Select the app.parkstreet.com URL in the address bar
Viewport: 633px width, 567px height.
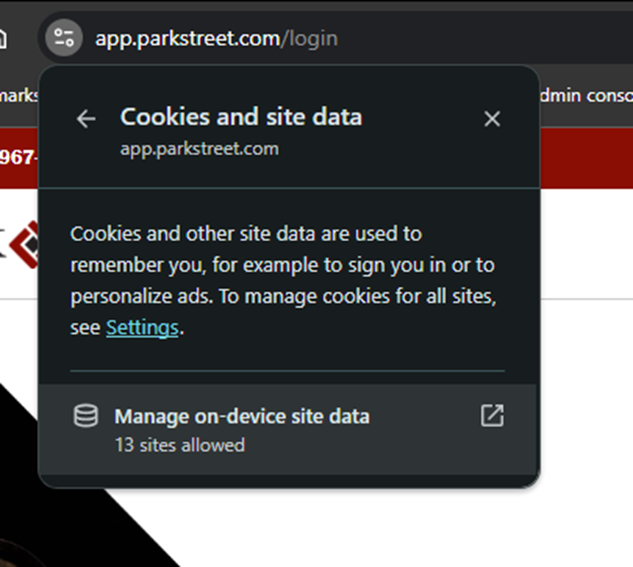[187, 39]
